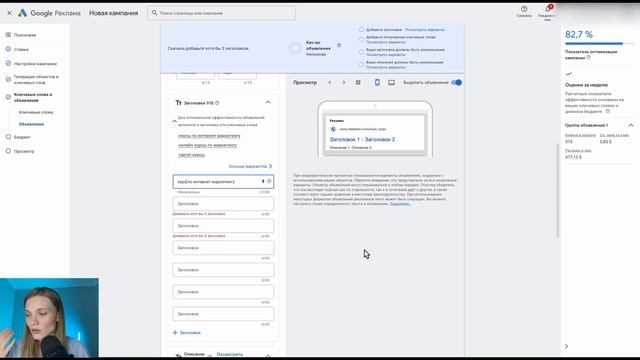Click the vertical scrollbar of main content

coord(558,190)
